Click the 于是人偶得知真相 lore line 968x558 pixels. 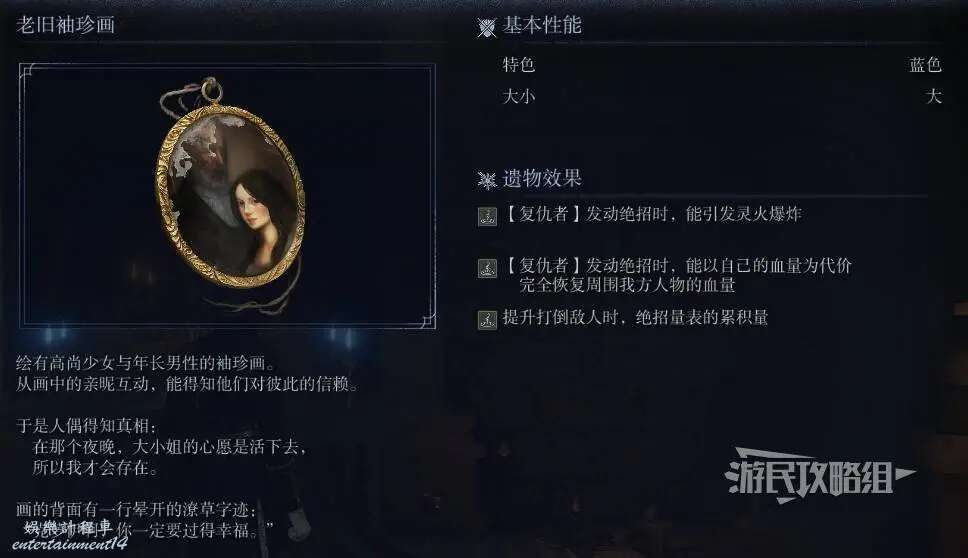(86, 425)
